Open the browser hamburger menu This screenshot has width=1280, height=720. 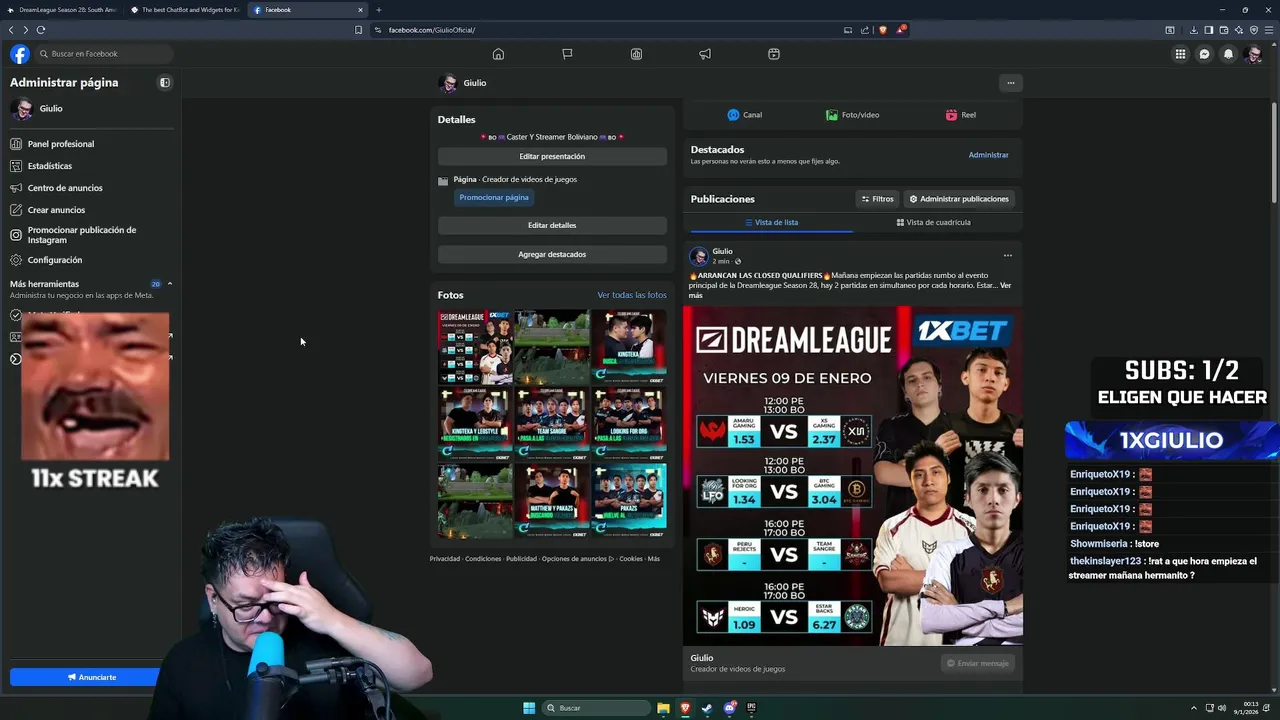click(1269, 30)
